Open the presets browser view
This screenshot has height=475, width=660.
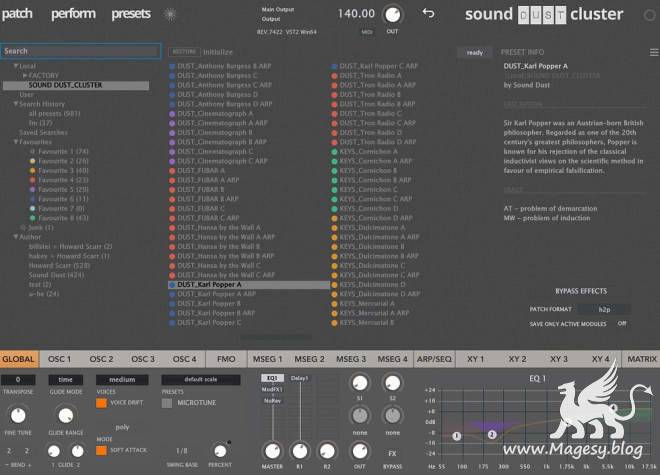tap(131, 14)
